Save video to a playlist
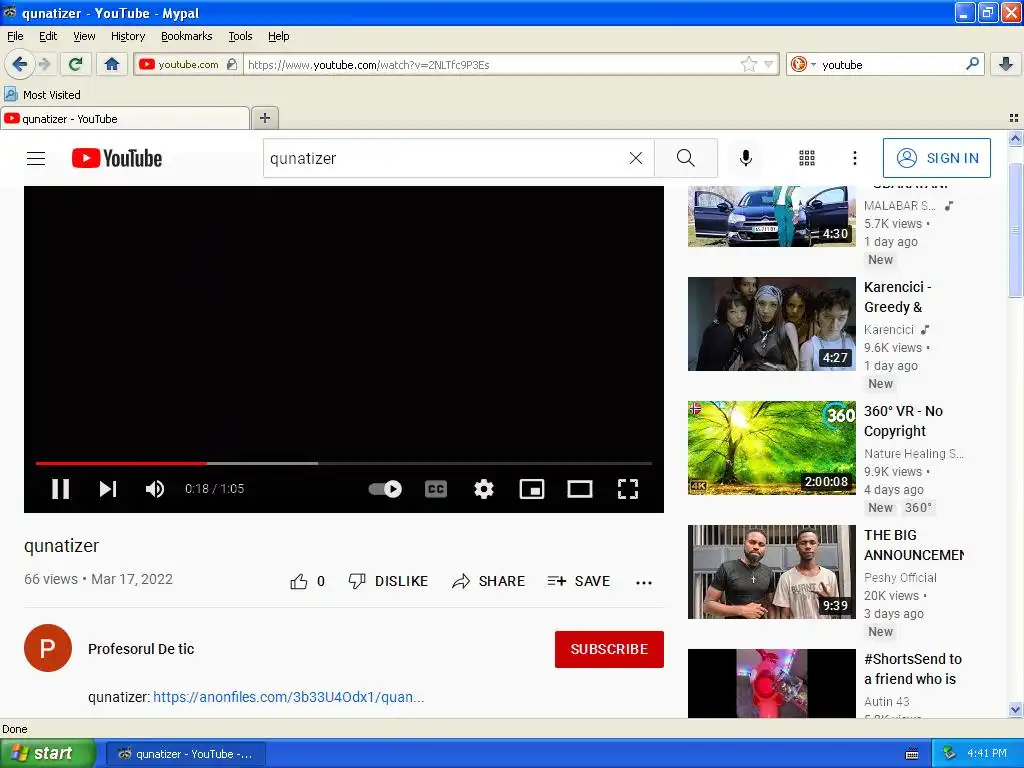 579,581
